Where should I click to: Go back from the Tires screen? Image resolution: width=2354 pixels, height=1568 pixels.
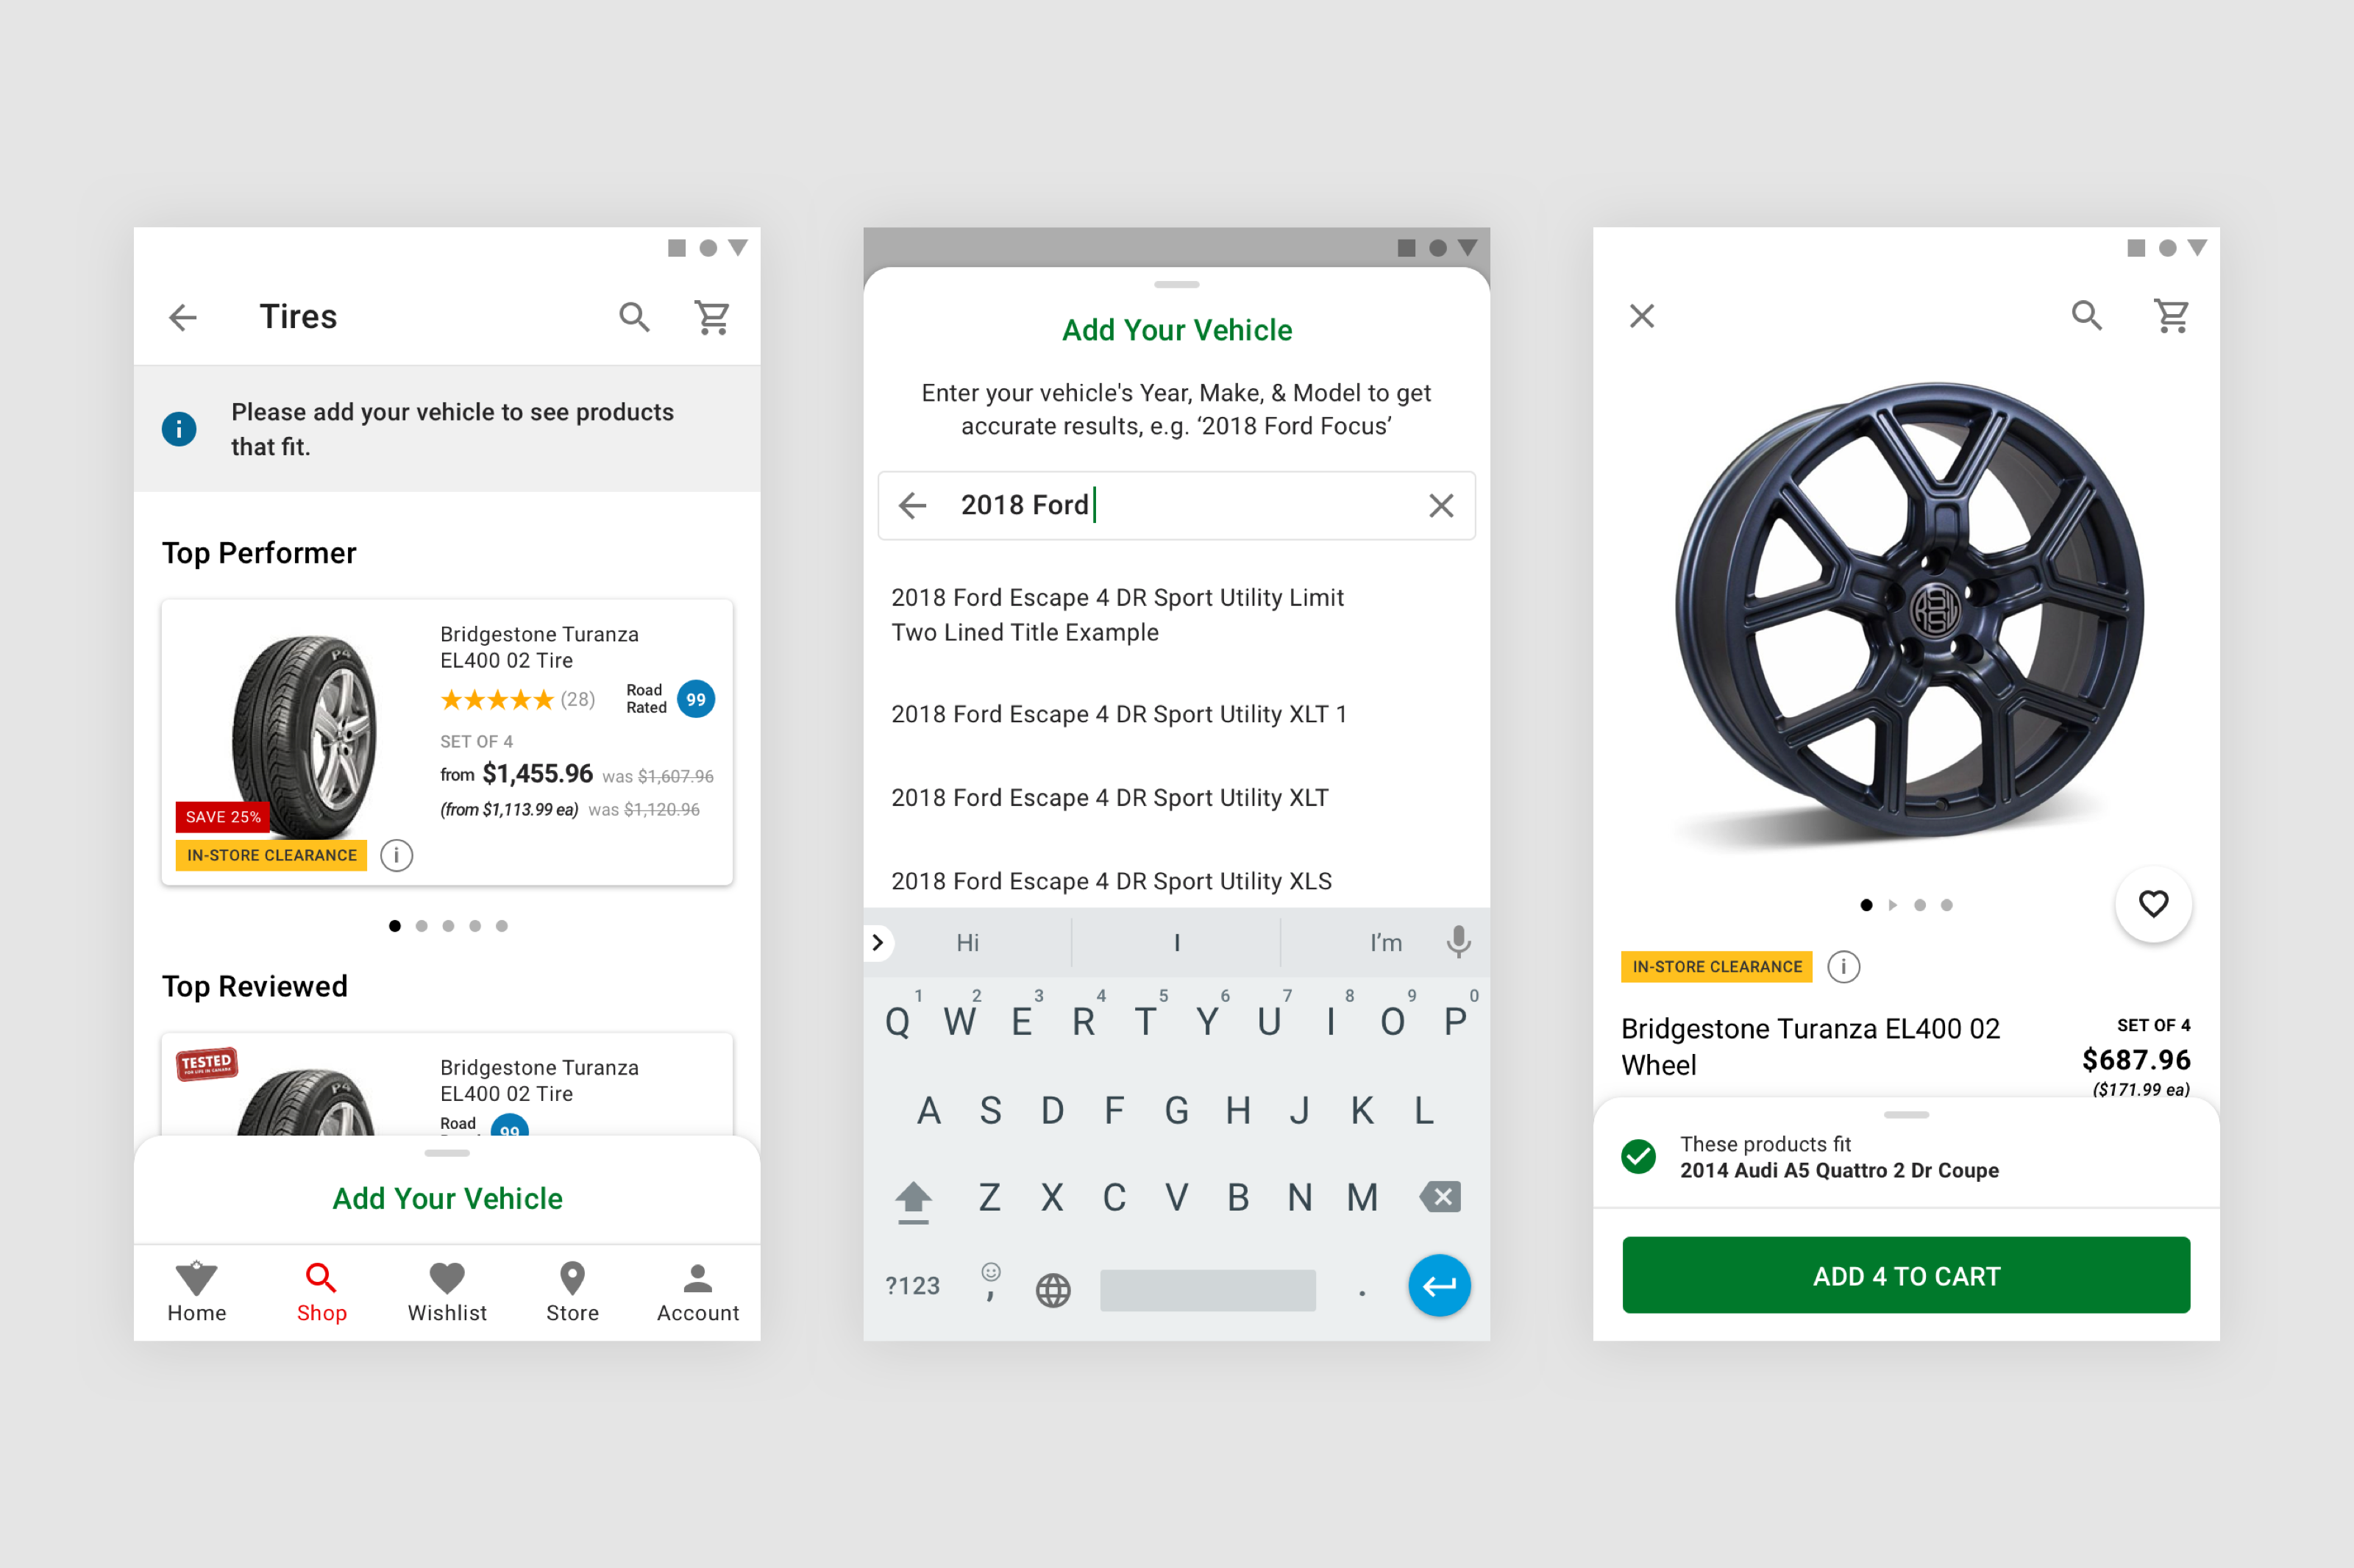[183, 318]
